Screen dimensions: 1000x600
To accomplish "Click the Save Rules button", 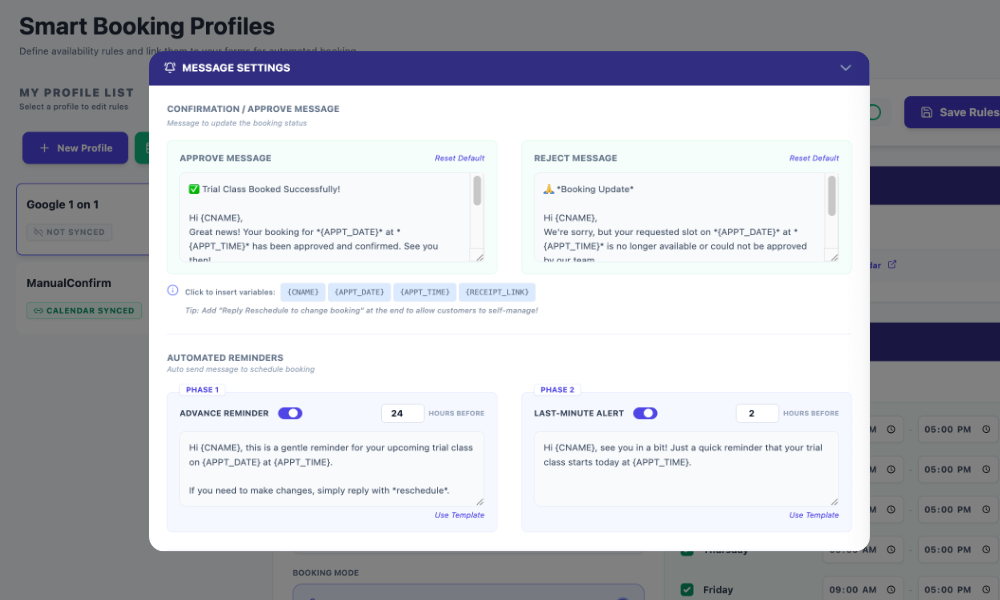I will (952, 112).
